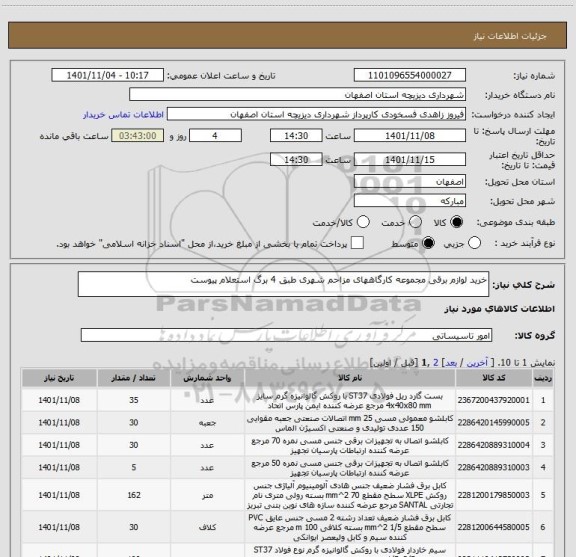Go to the آخرین page link
Viewport: 576px width, 557px height.
point(477,363)
